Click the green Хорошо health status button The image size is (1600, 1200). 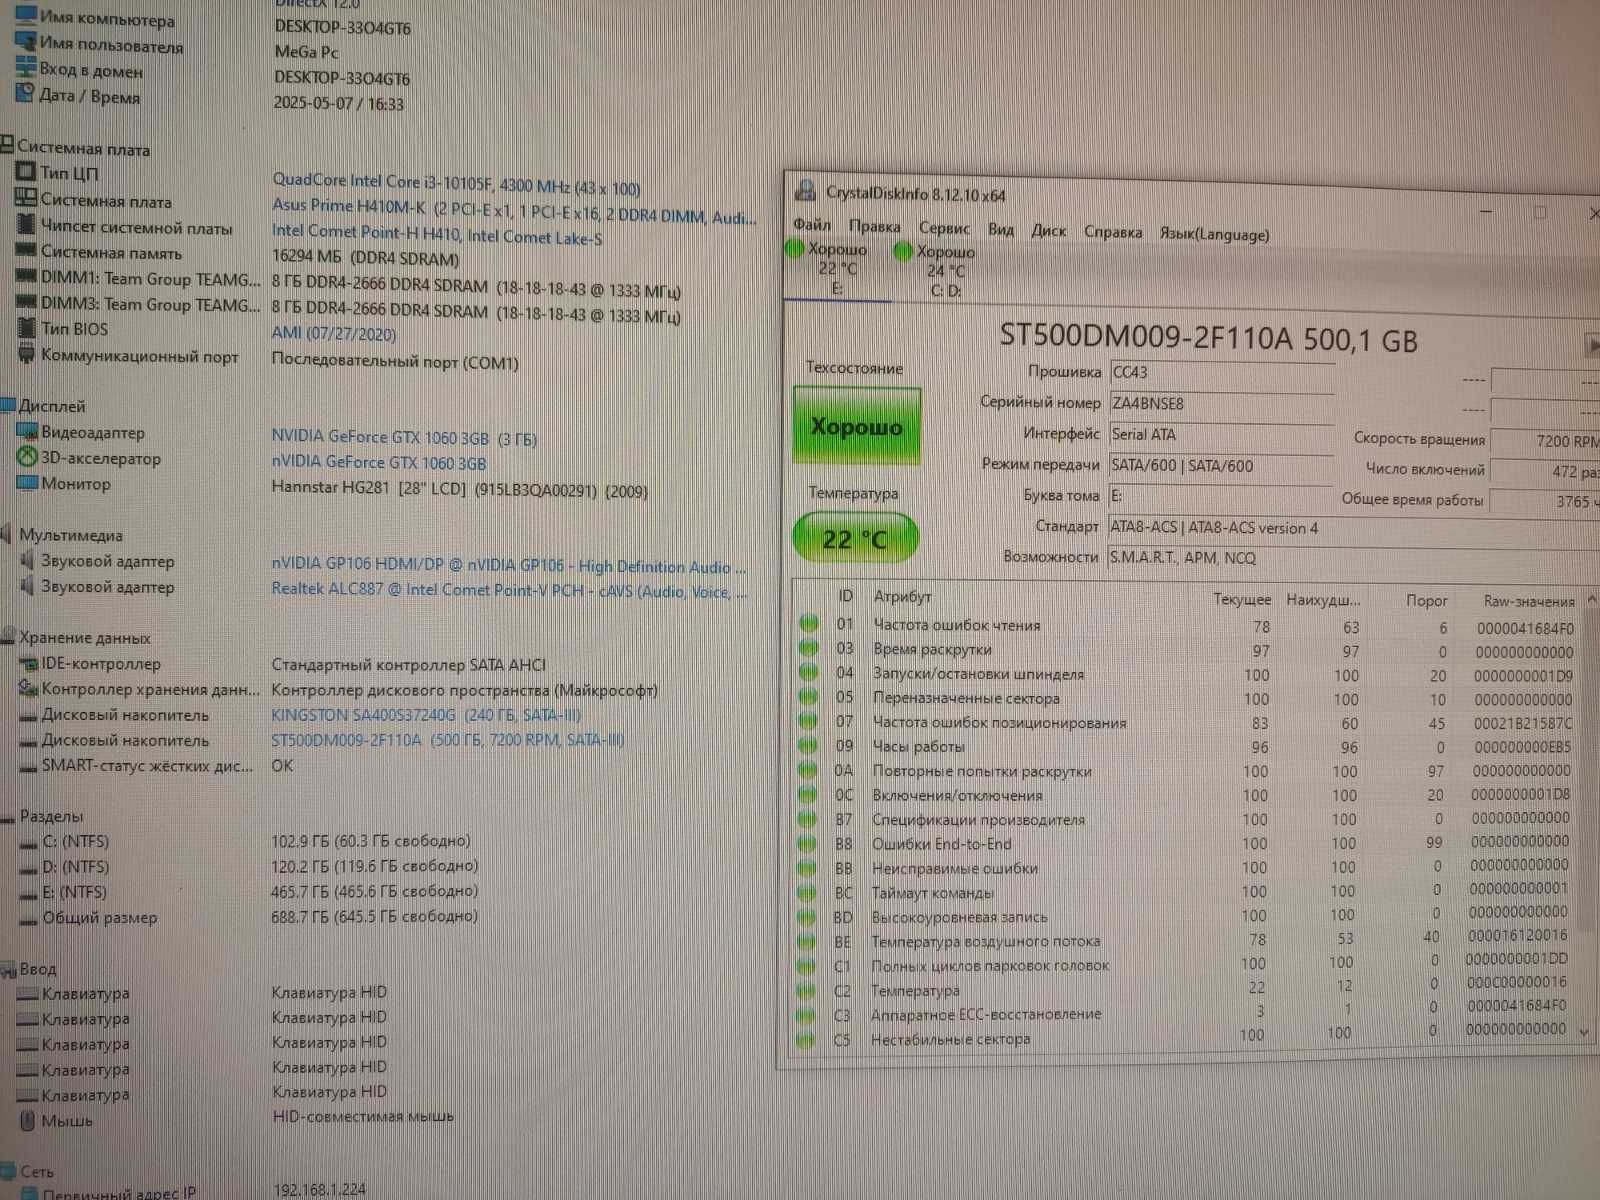point(856,427)
